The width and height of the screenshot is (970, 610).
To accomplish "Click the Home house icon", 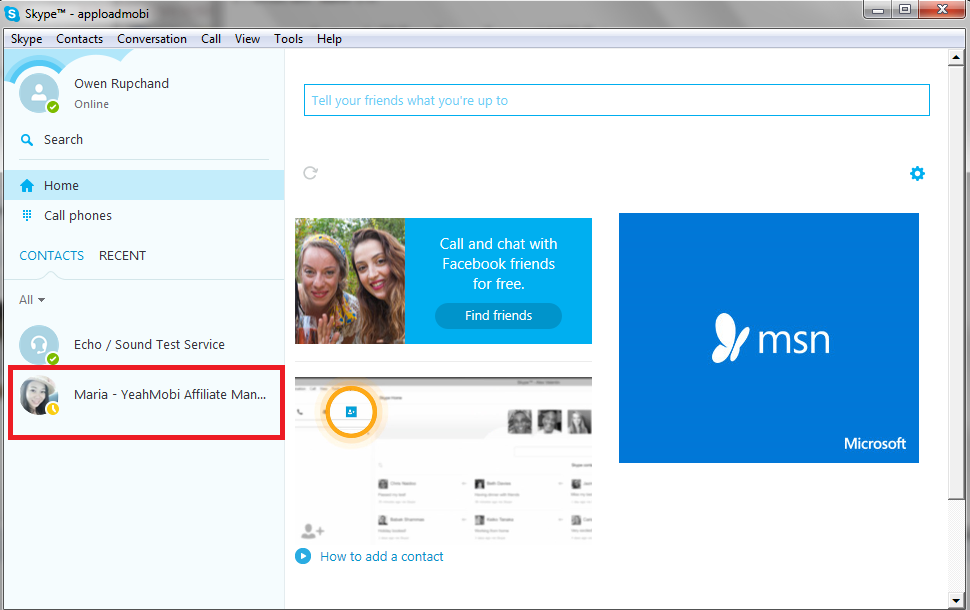I will pos(27,186).
